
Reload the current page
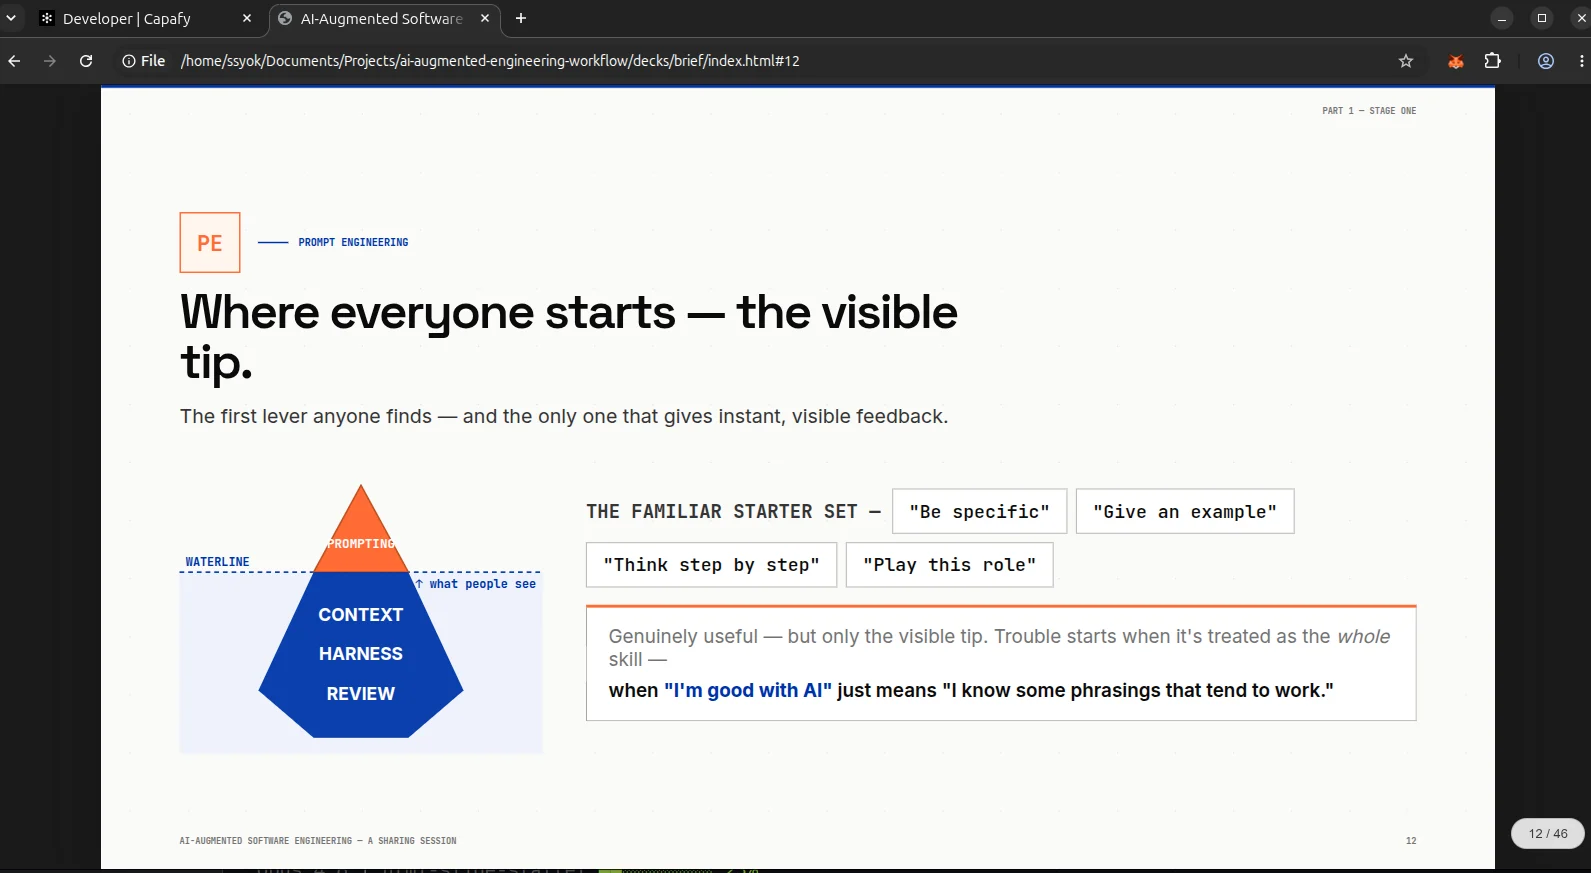(x=86, y=61)
